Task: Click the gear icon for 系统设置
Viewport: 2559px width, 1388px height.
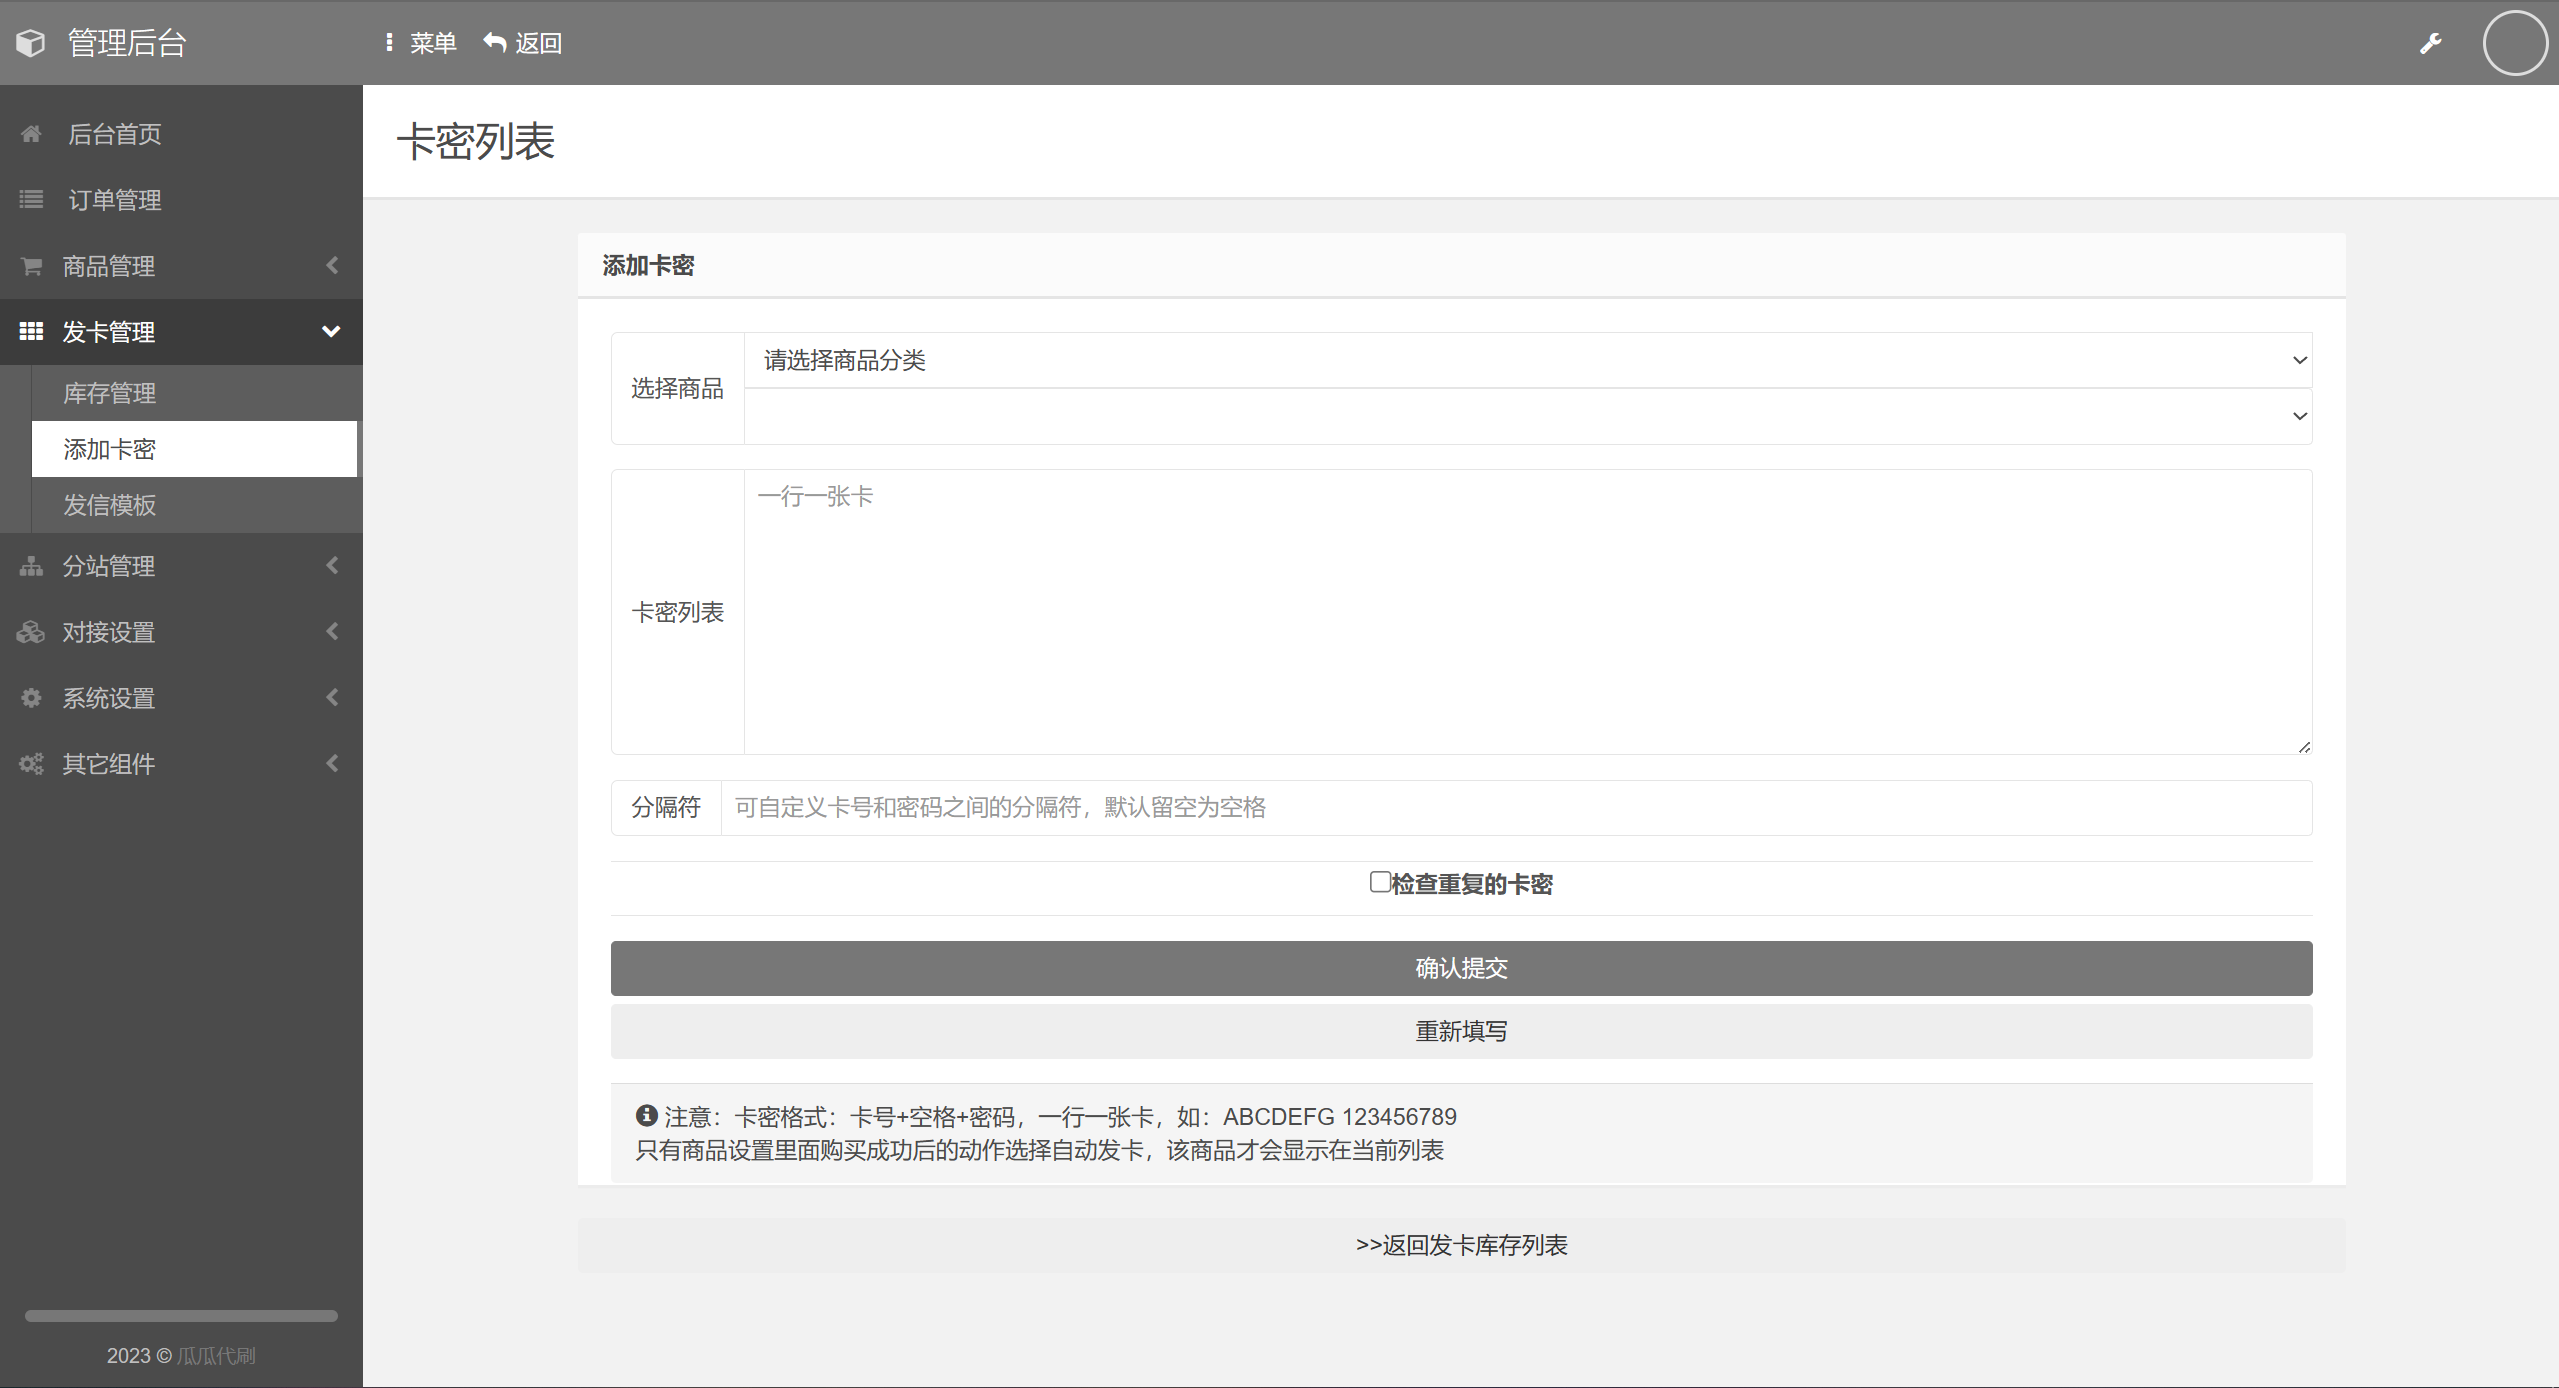Action: pyautogui.click(x=31, y=698)
